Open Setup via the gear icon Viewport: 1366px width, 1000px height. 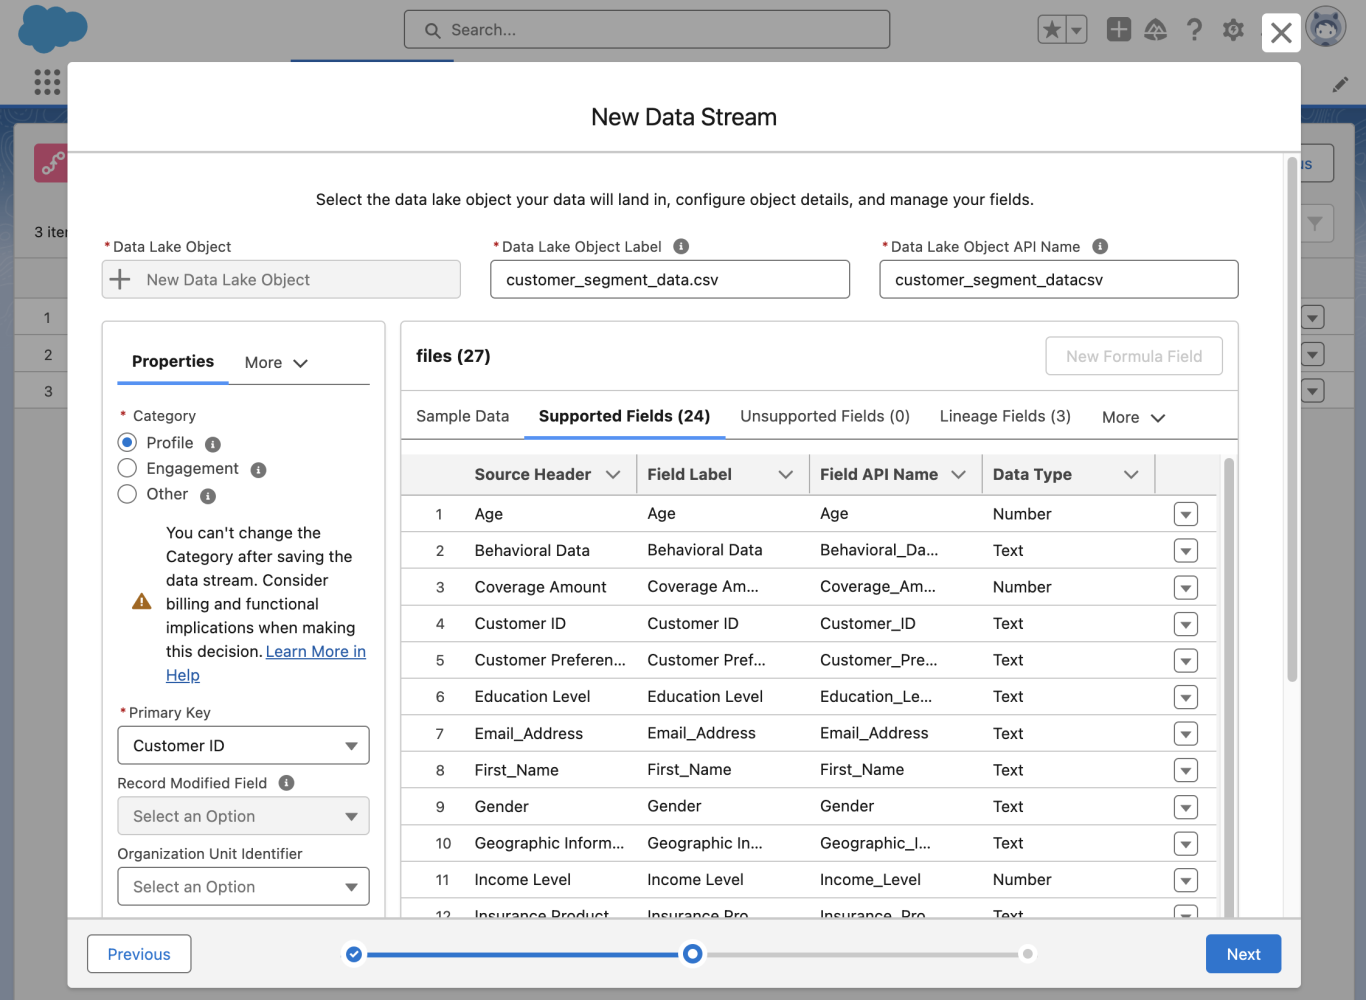[1233, 29]
